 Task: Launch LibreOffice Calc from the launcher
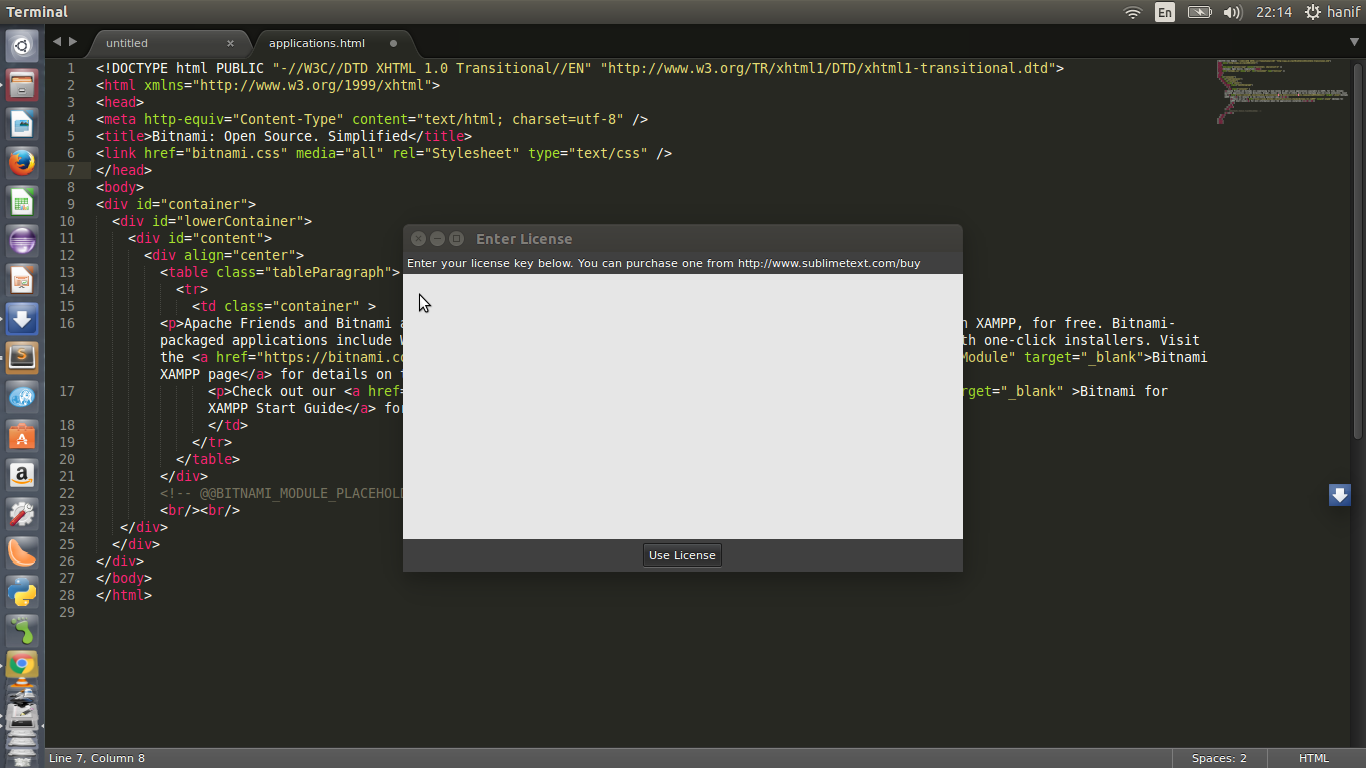(22, 202)
